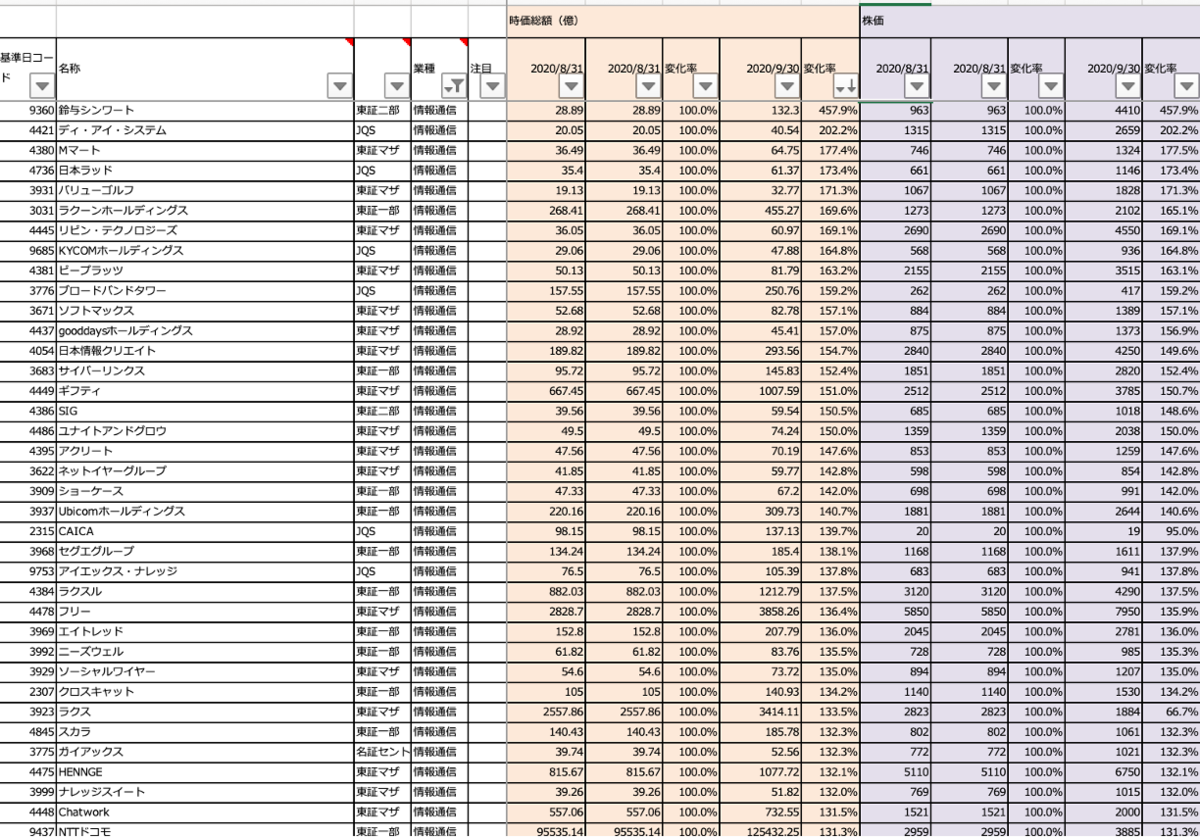Select the アイエックス・ナレッジ name cell
Viewport: 1200px width, 837px height.
[205, 571]
